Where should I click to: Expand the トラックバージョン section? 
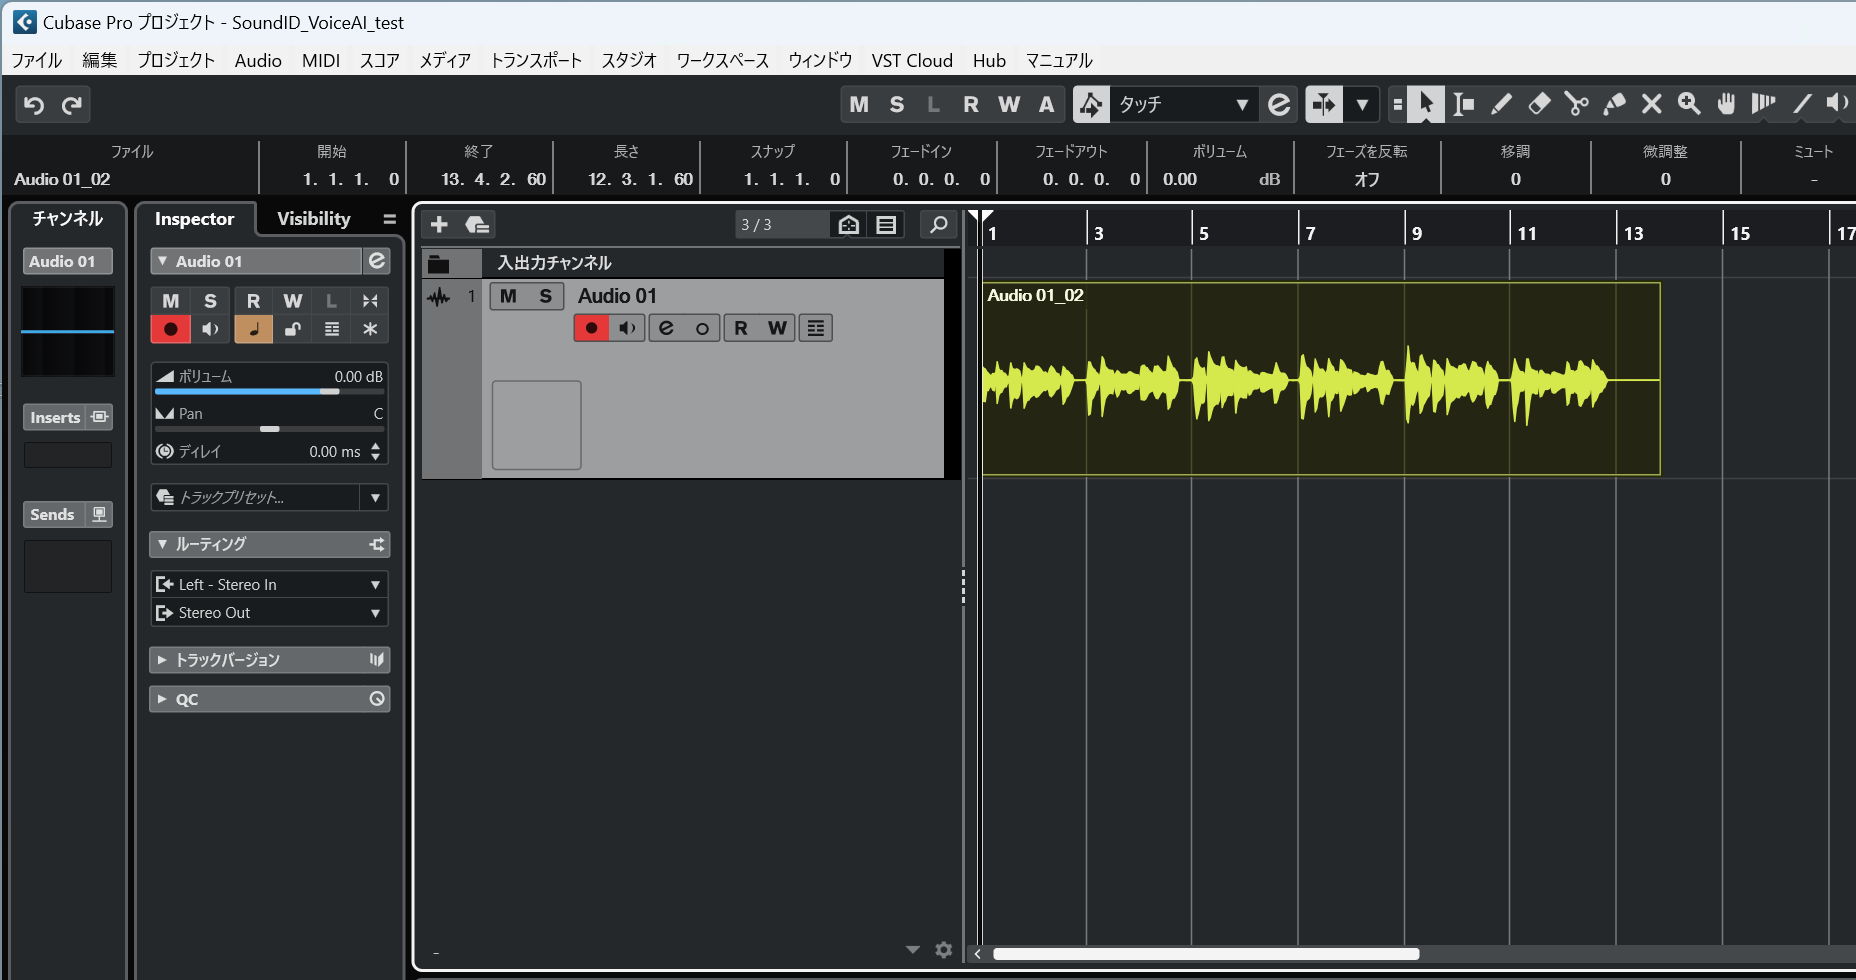[x=163, y=660]
